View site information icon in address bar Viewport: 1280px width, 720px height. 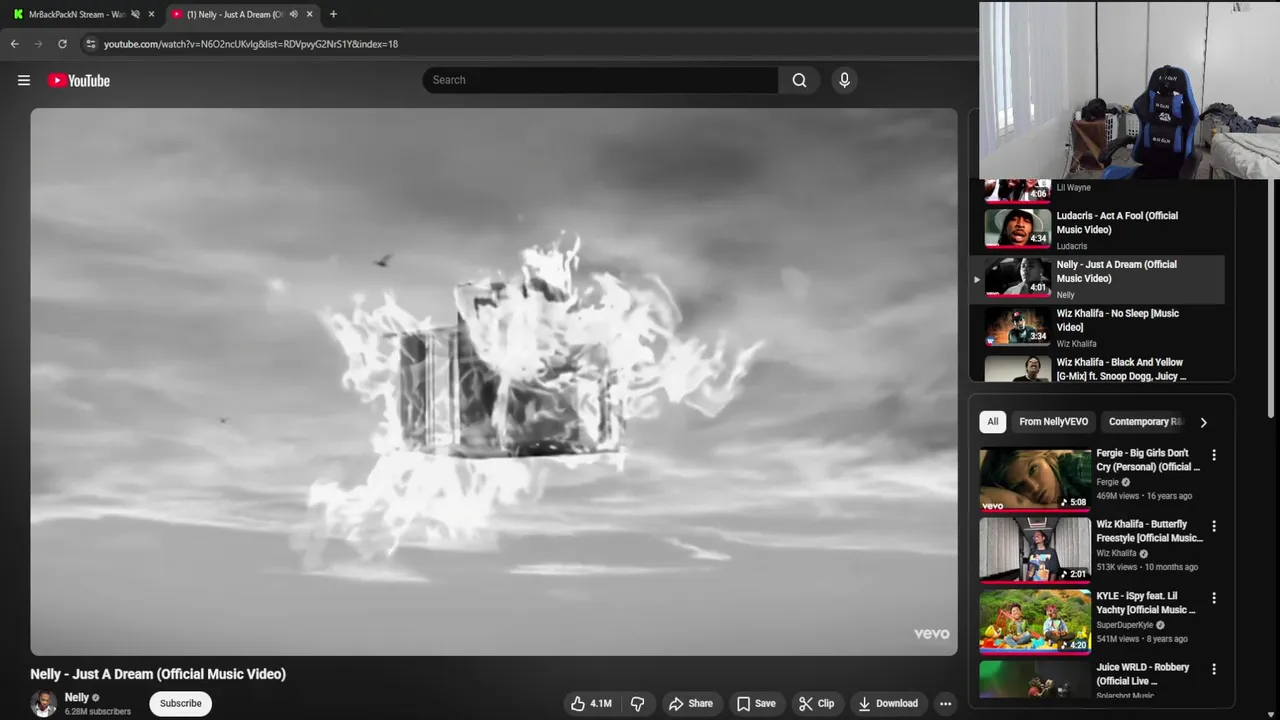[x=90, y=44]
